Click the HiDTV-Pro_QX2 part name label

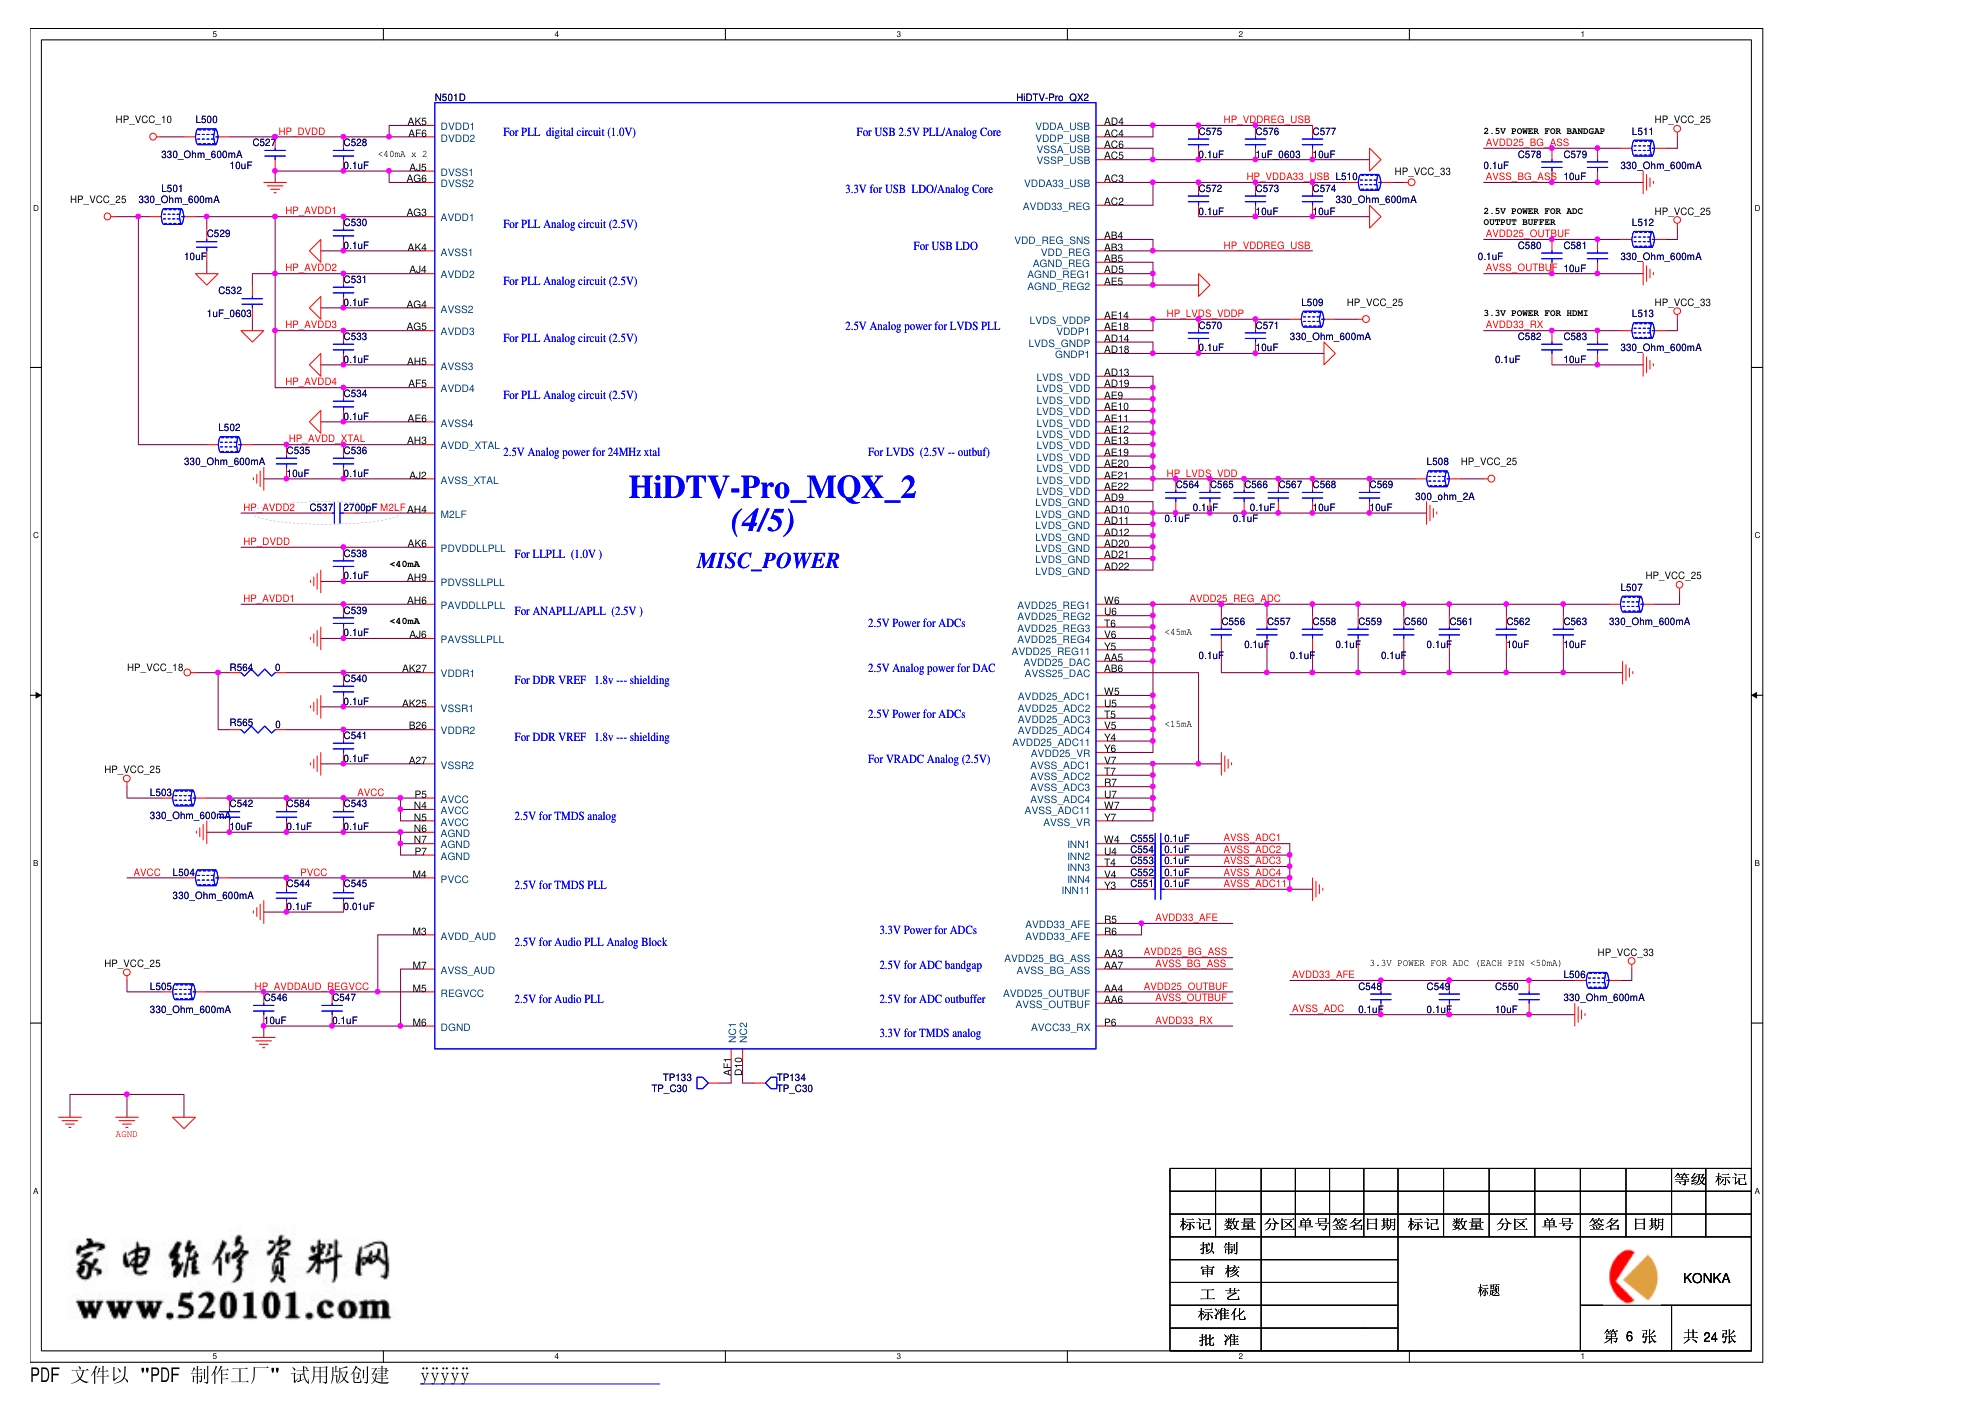1052,97
